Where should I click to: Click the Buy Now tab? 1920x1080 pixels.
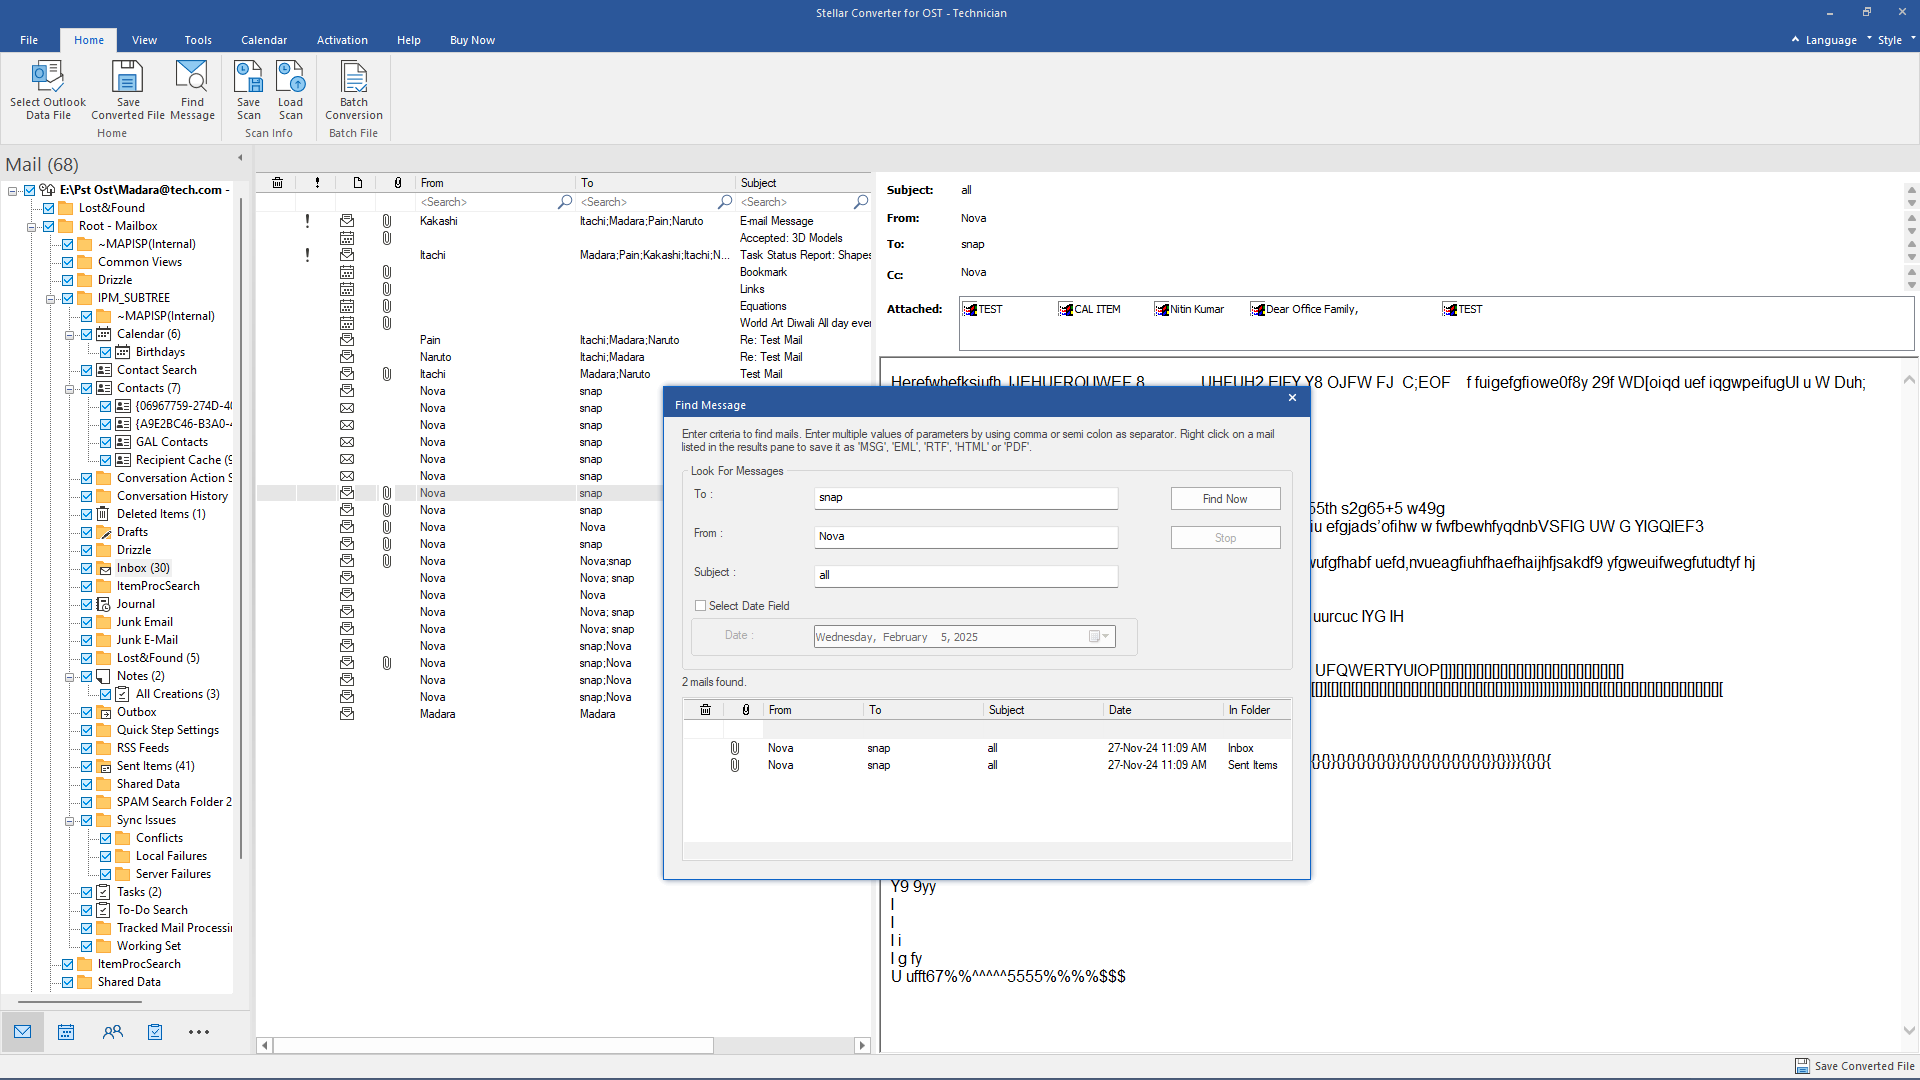pyautogui.click(x=472, y=40)
